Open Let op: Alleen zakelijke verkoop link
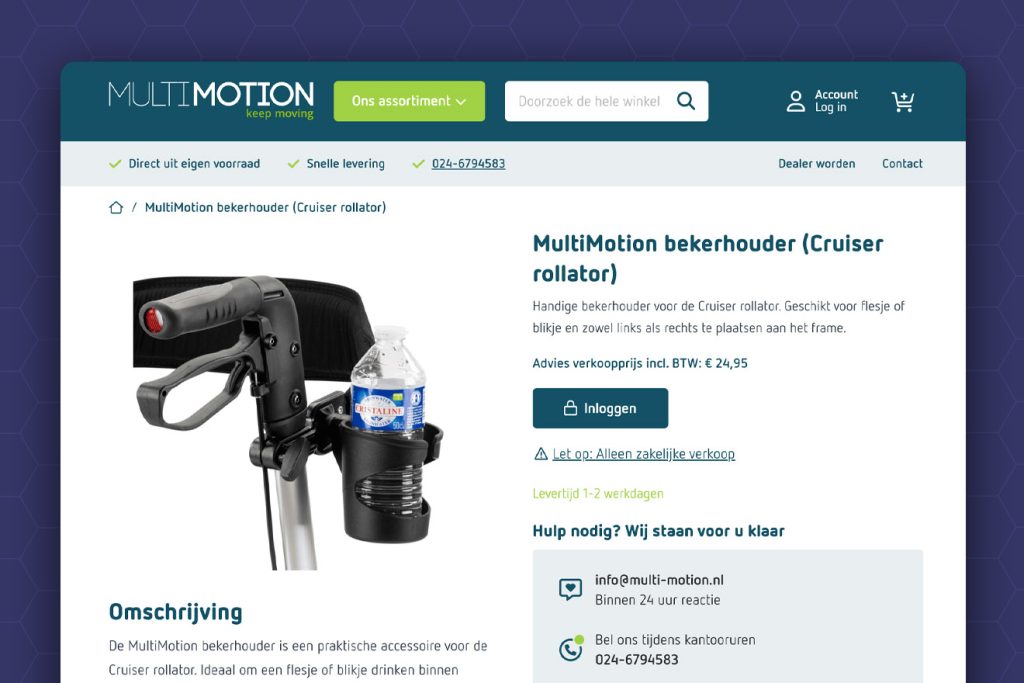1024x683 pixels. (643, 454)
